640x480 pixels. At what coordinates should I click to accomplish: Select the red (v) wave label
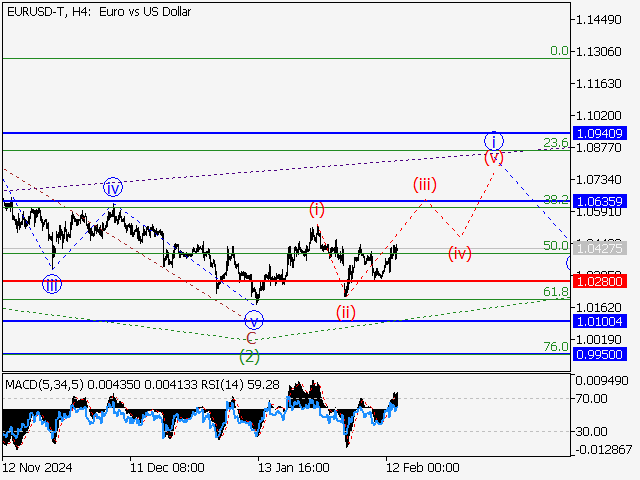tap(494, 158)
